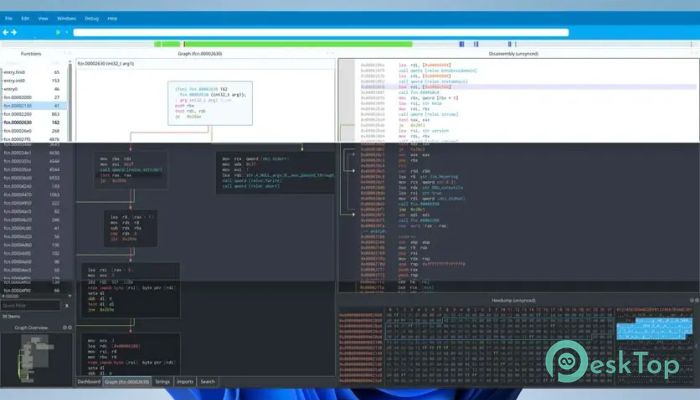
Task: Select entry.init0 in the Functions list
Action: click(34, 80)
